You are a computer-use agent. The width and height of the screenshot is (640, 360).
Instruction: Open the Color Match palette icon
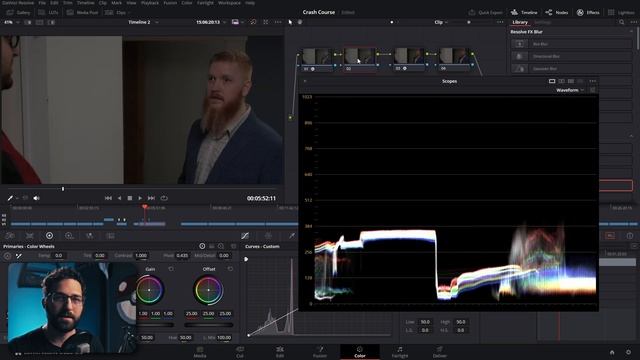30,236
